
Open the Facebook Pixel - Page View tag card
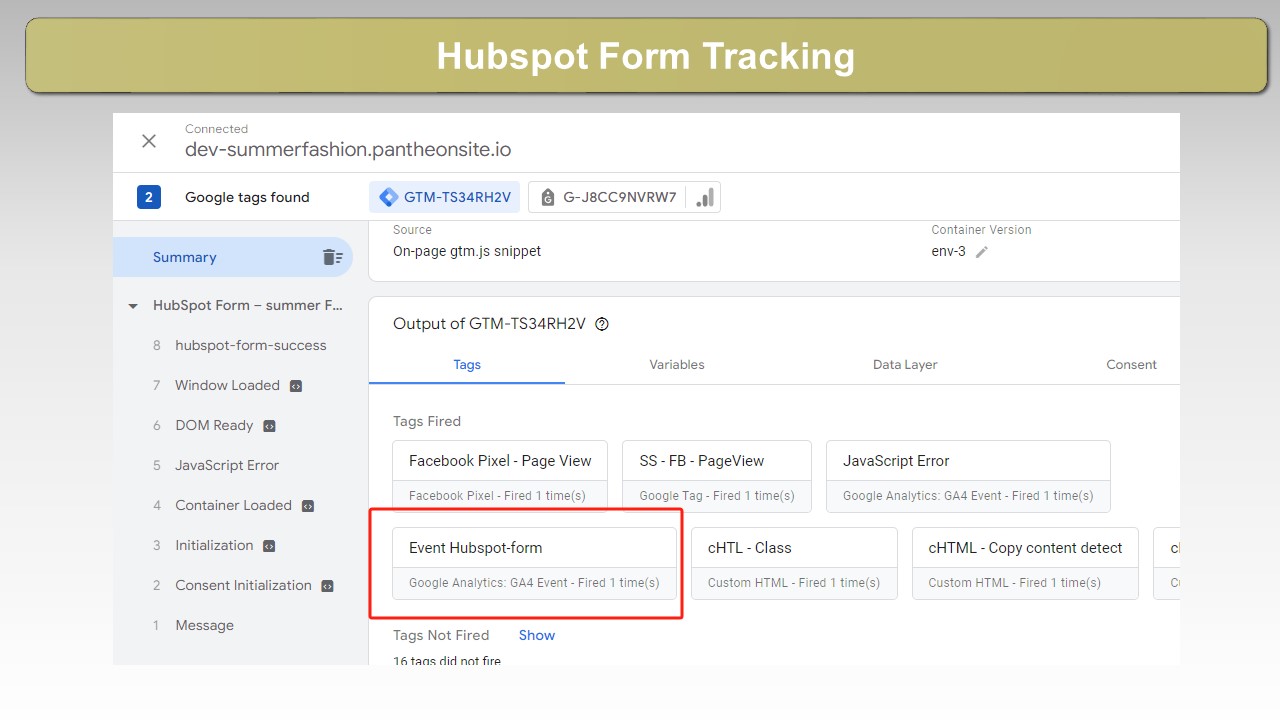click(x=500, y=476)
